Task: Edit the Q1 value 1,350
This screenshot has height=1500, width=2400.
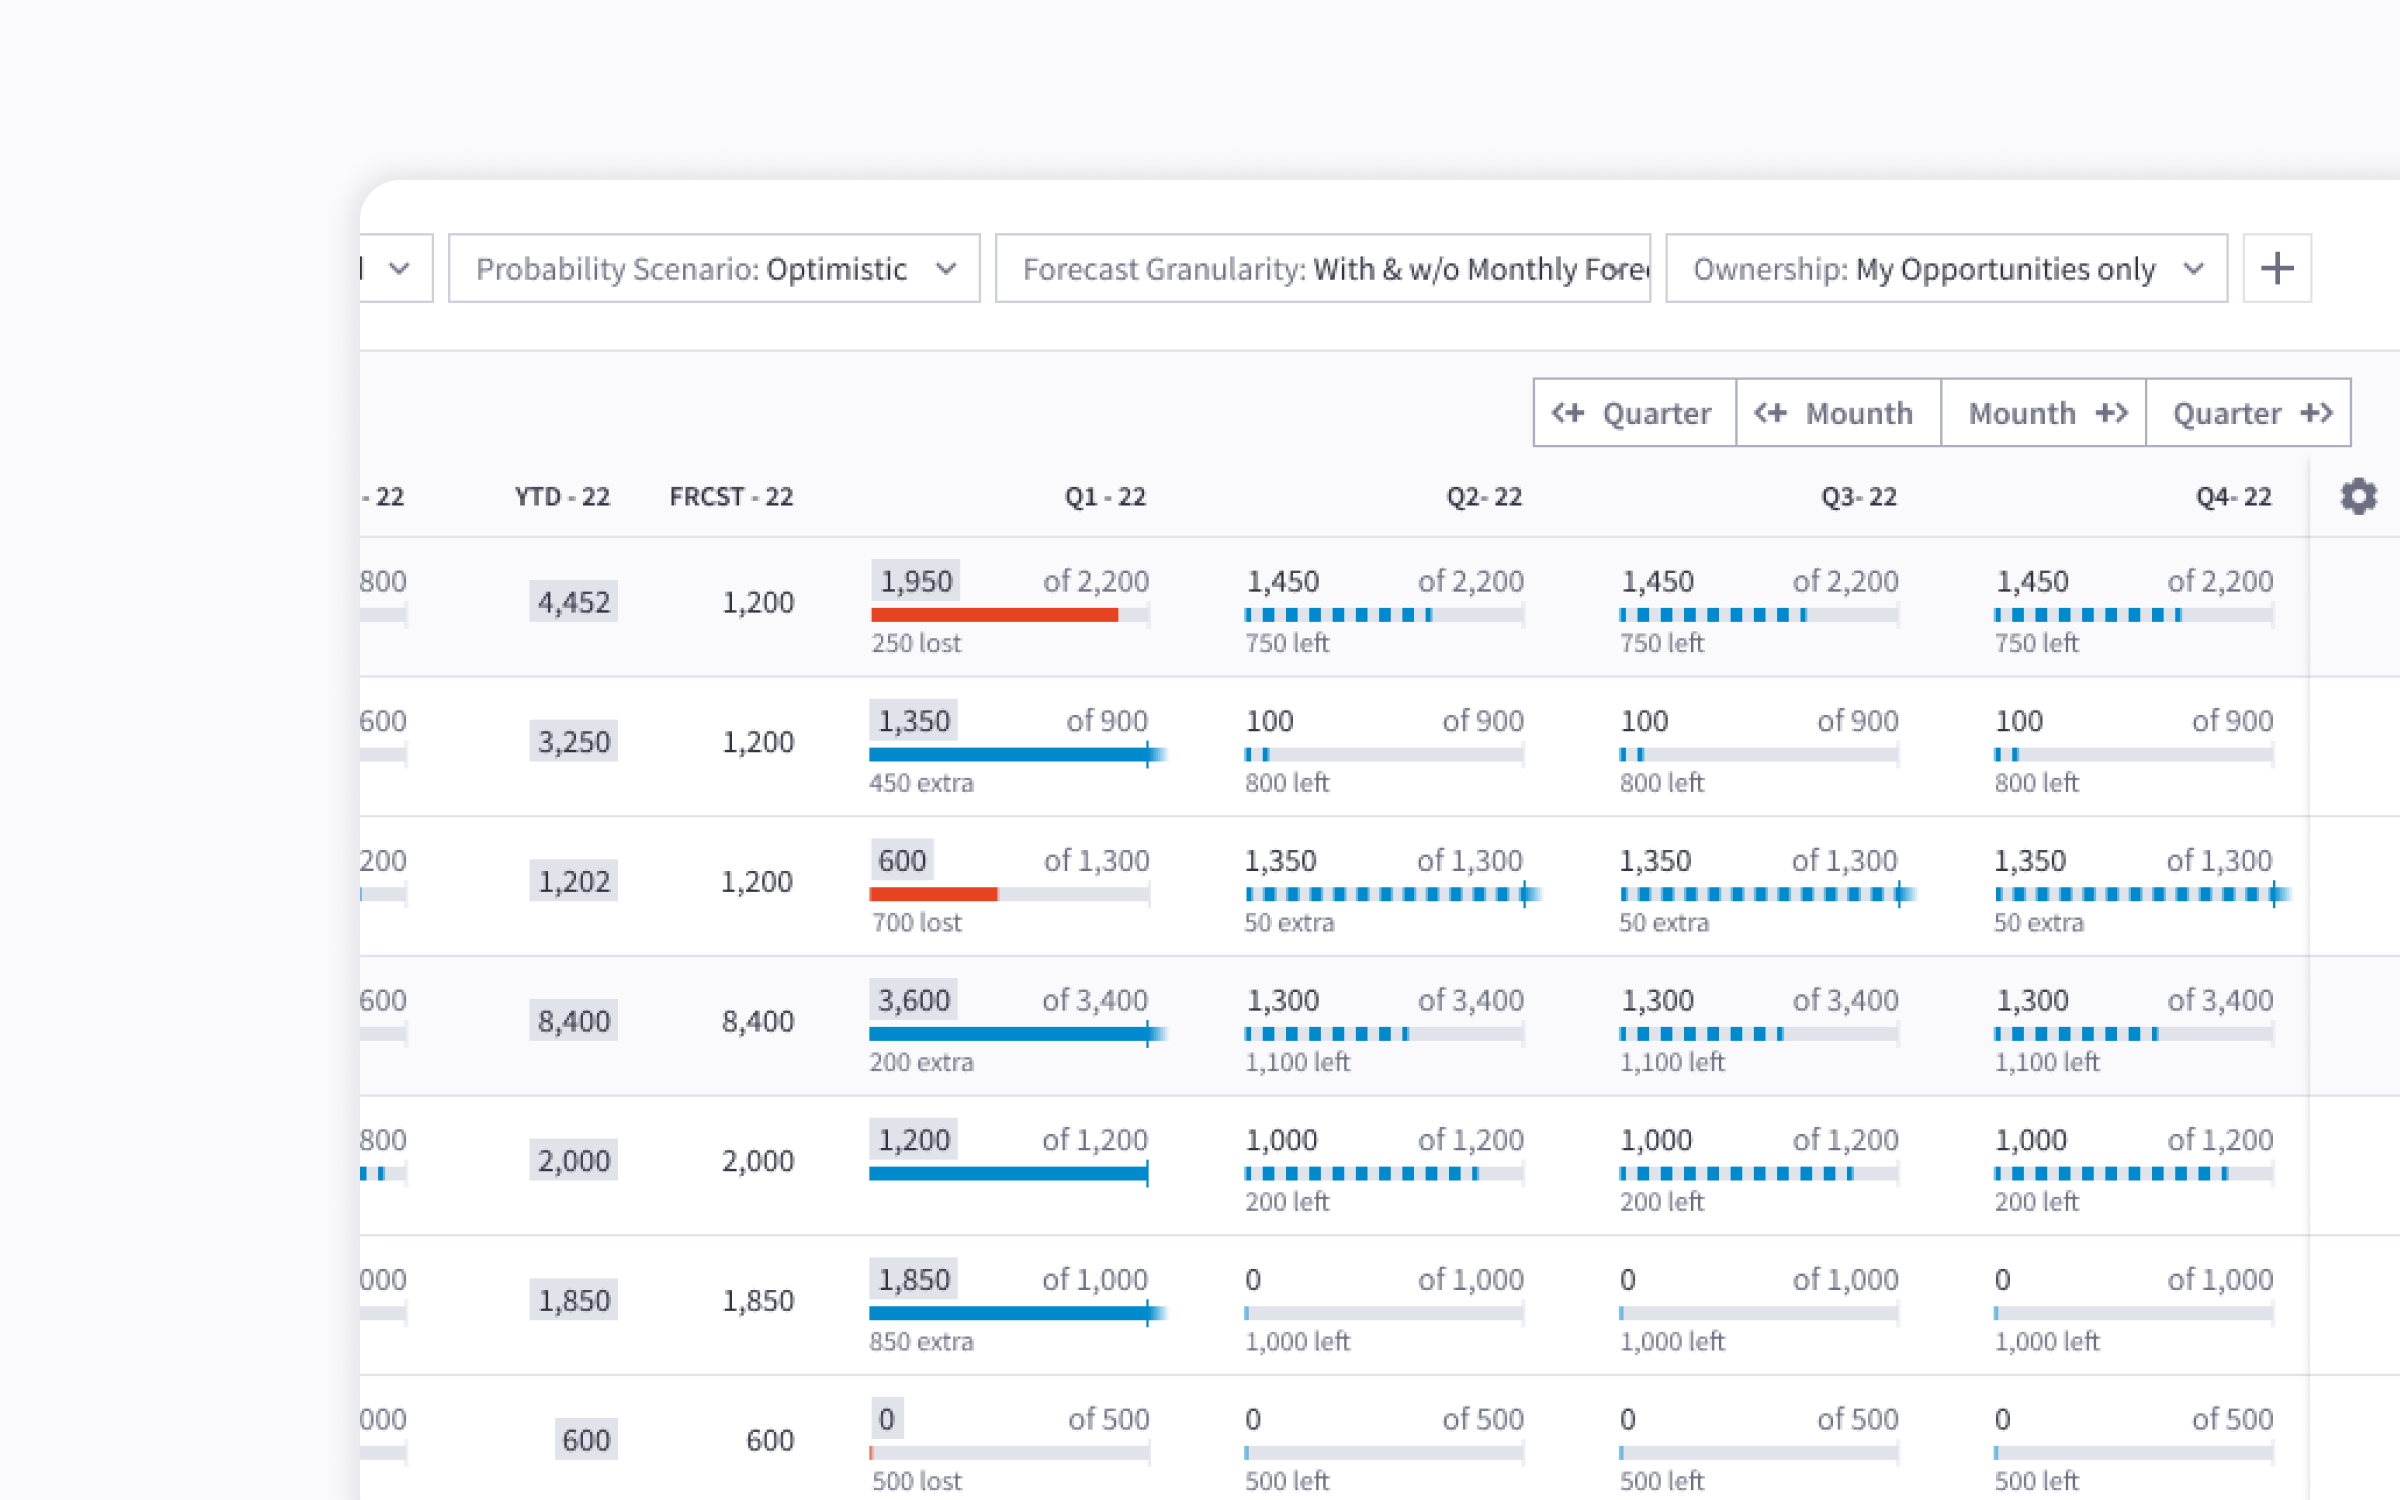Action: (x=914, y=720)
